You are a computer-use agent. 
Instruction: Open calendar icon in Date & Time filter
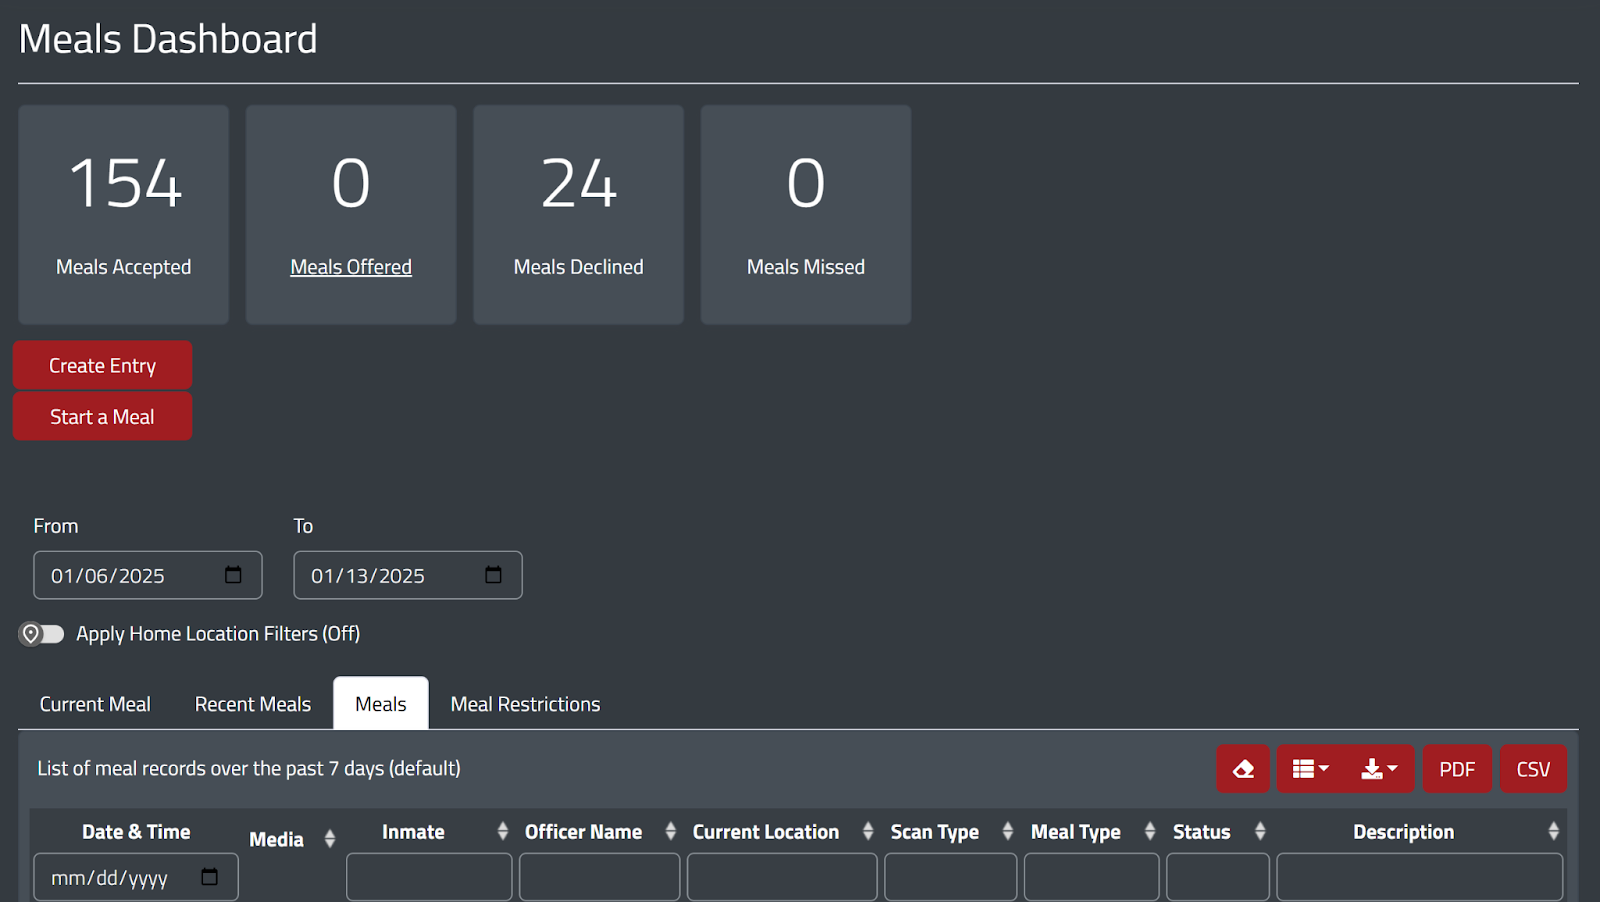[x=209, y=877]
